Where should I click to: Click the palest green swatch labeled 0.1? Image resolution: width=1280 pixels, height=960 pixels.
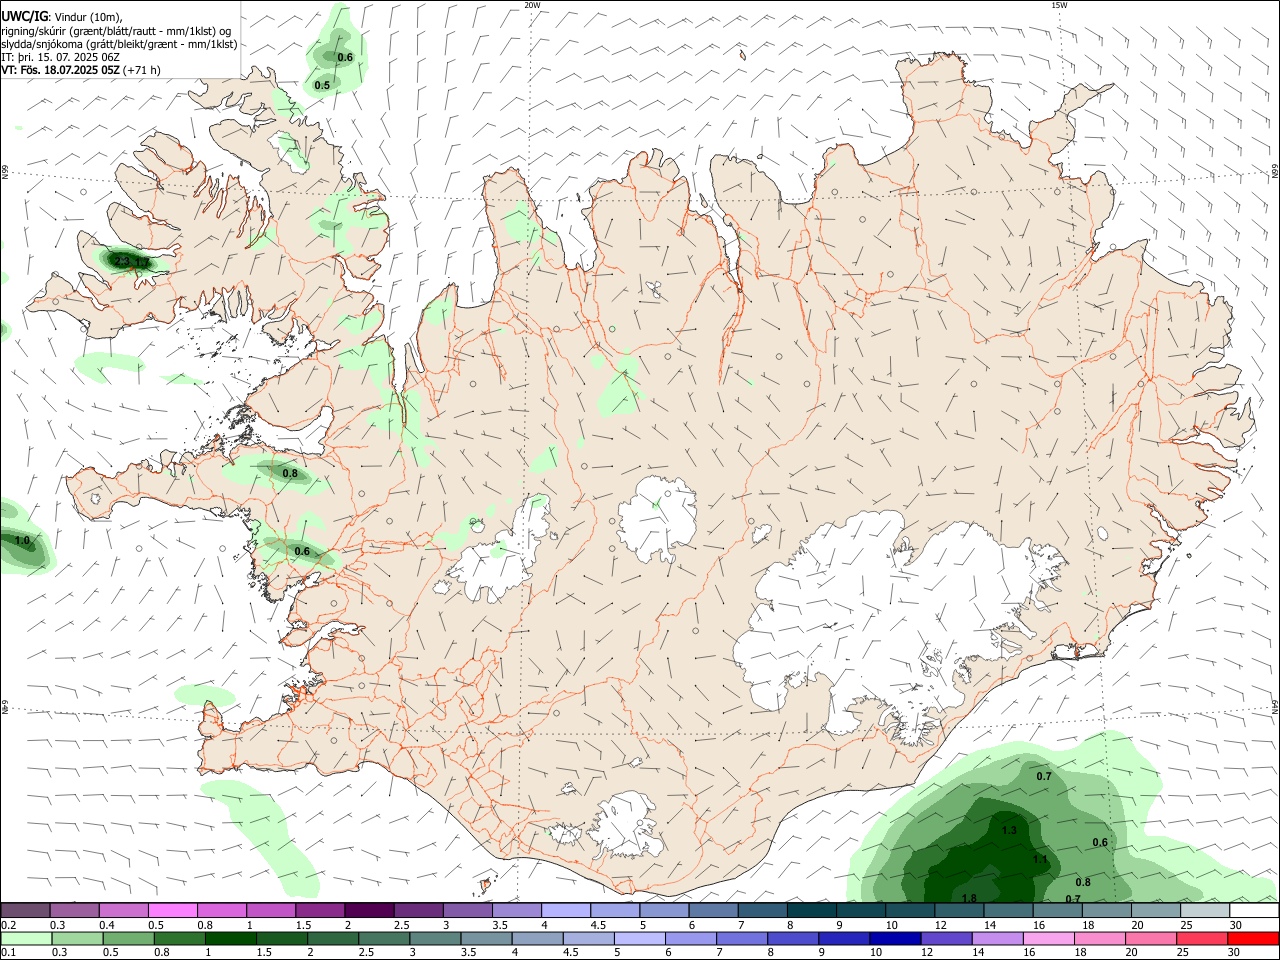tap(26, 938)
